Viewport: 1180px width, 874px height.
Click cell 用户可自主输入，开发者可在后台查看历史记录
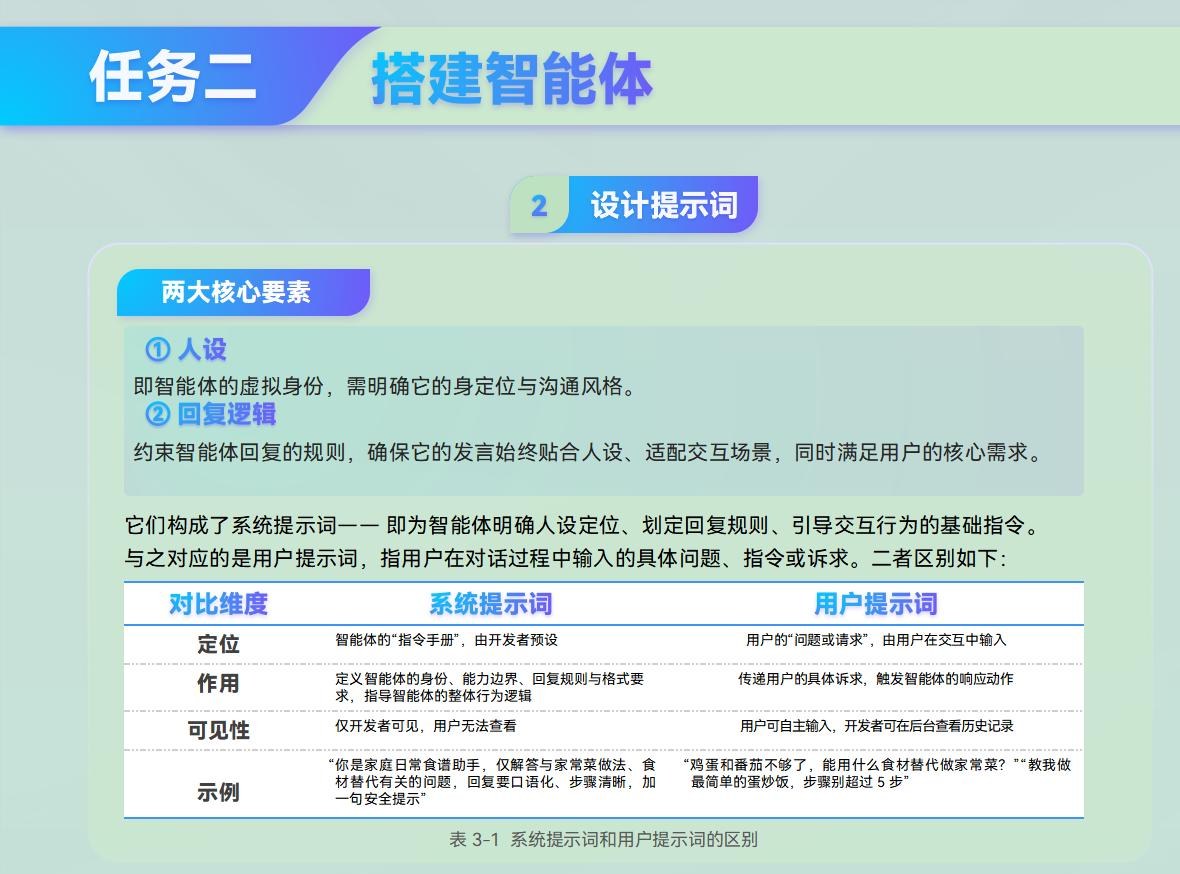(876, 726)
